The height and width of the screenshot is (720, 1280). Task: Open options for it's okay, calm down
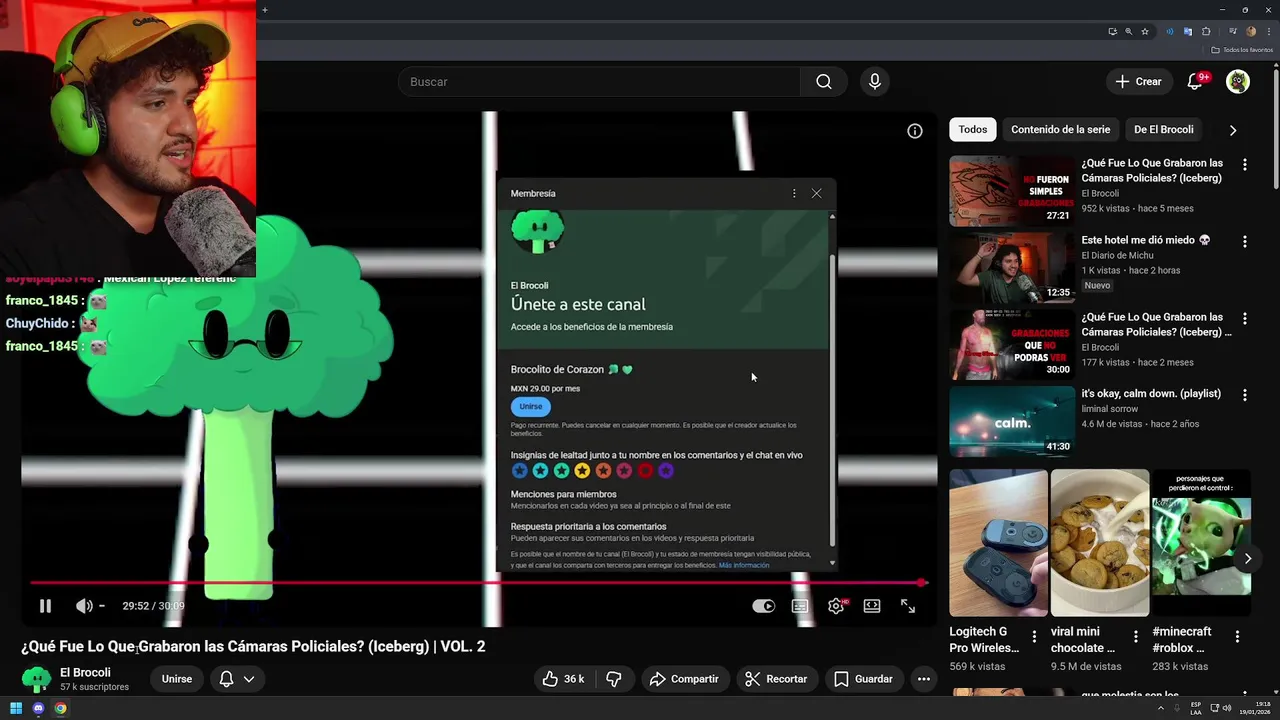[1245, 395]
